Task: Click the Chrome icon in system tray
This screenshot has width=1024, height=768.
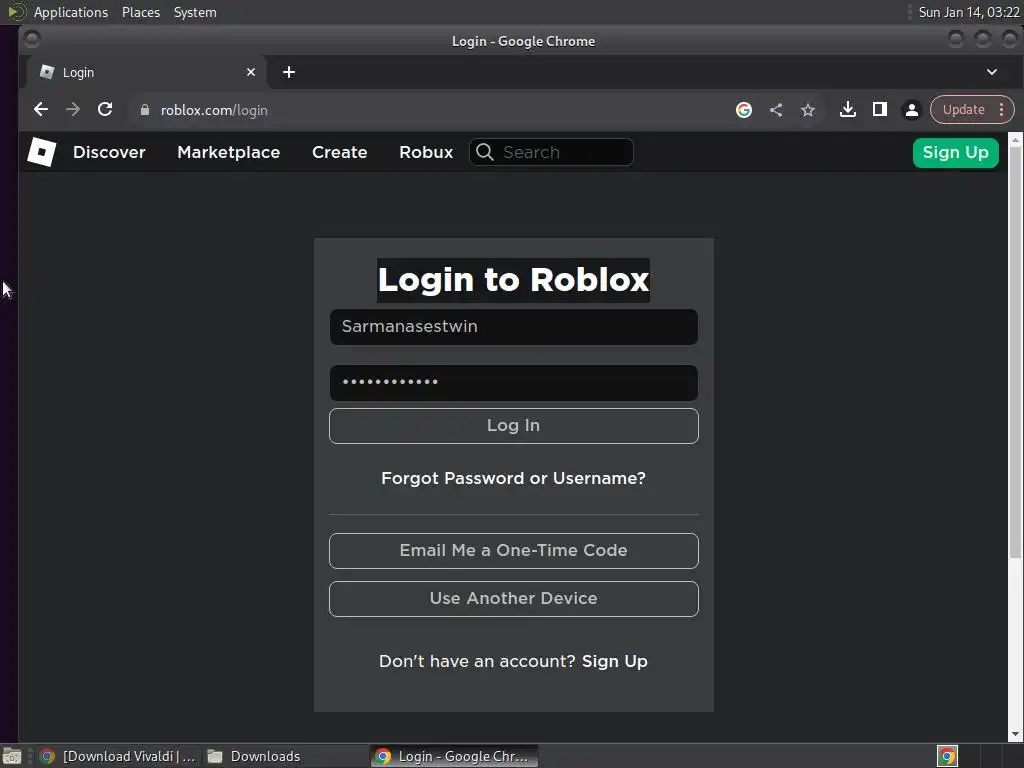Action: (947, 756)
